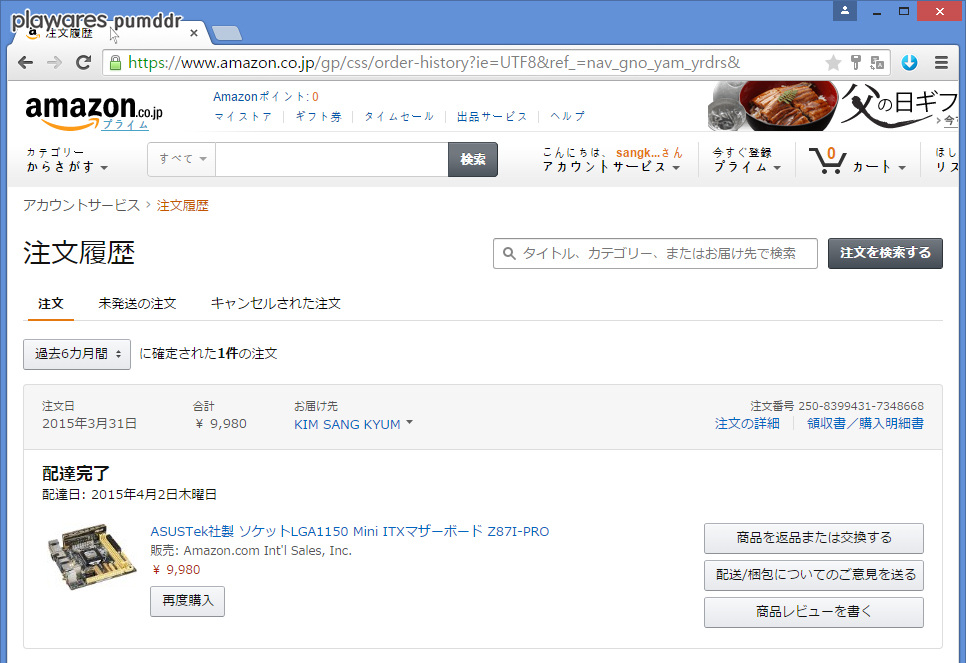
Task: Close the 注文履歴 browser tab
Action: click(x=193, y=33)
